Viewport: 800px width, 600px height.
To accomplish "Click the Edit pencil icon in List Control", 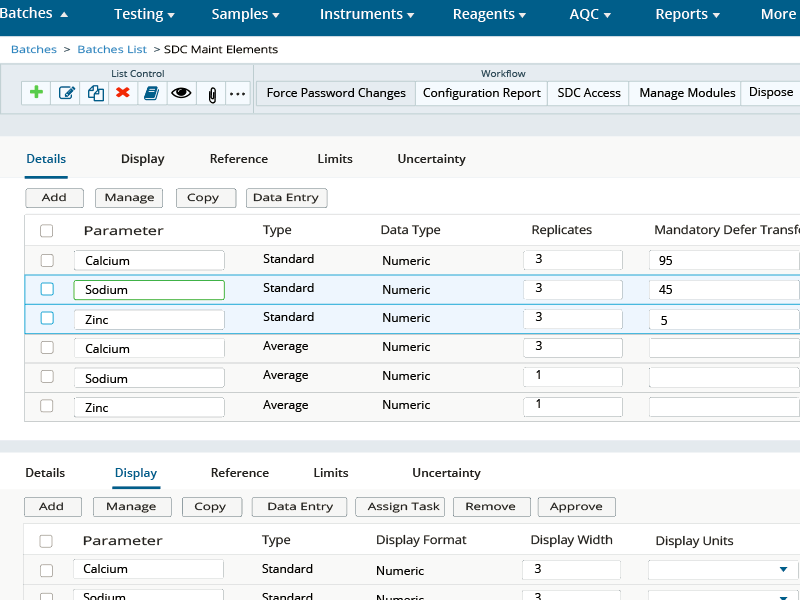I will pos(67,93).
